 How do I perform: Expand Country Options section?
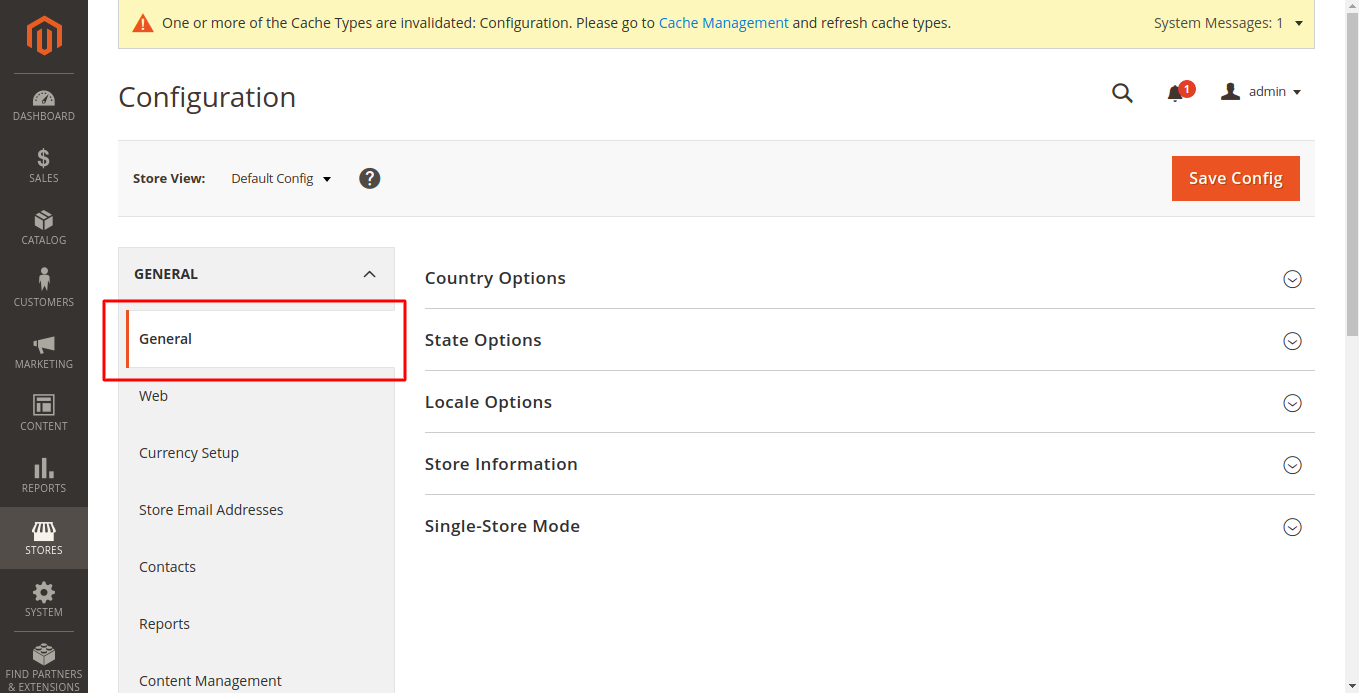click(869, 278)
